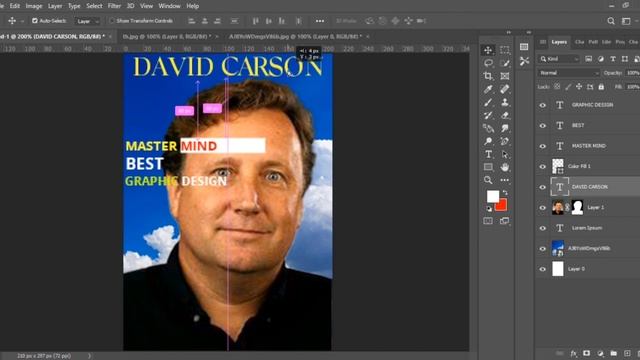
Task: Open Edit Toolbar three-dots in tools panel
Action: [x=505, y=180]
